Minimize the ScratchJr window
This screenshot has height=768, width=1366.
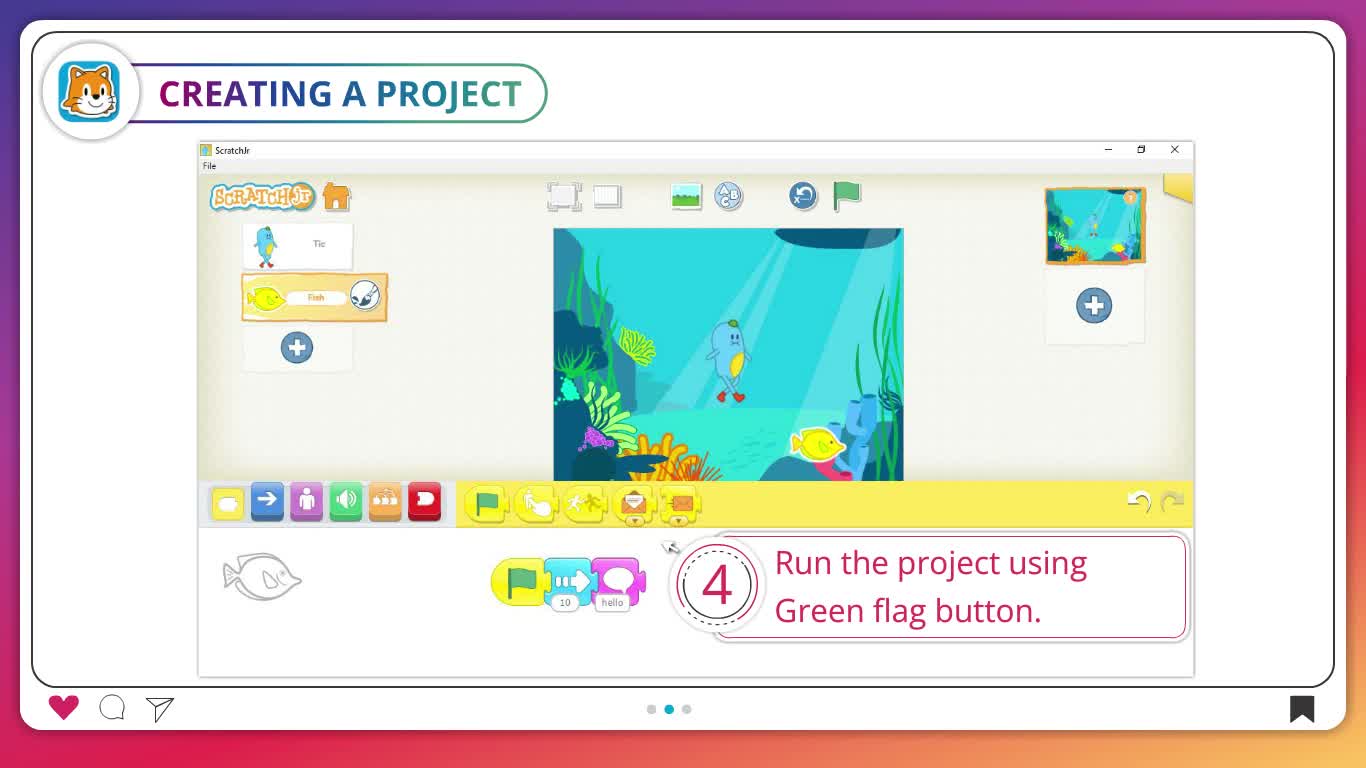pyautogui.click(x=1108, y=150)
